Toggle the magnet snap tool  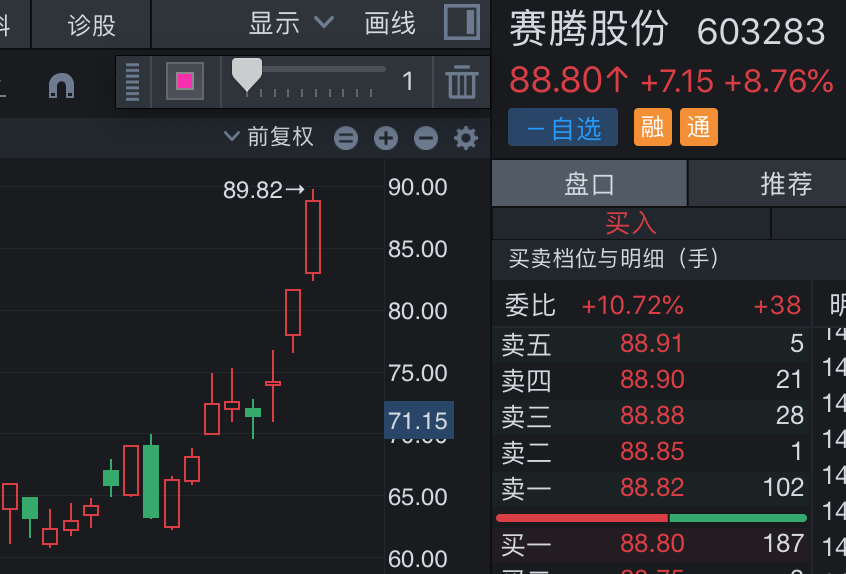coord(62,86)
